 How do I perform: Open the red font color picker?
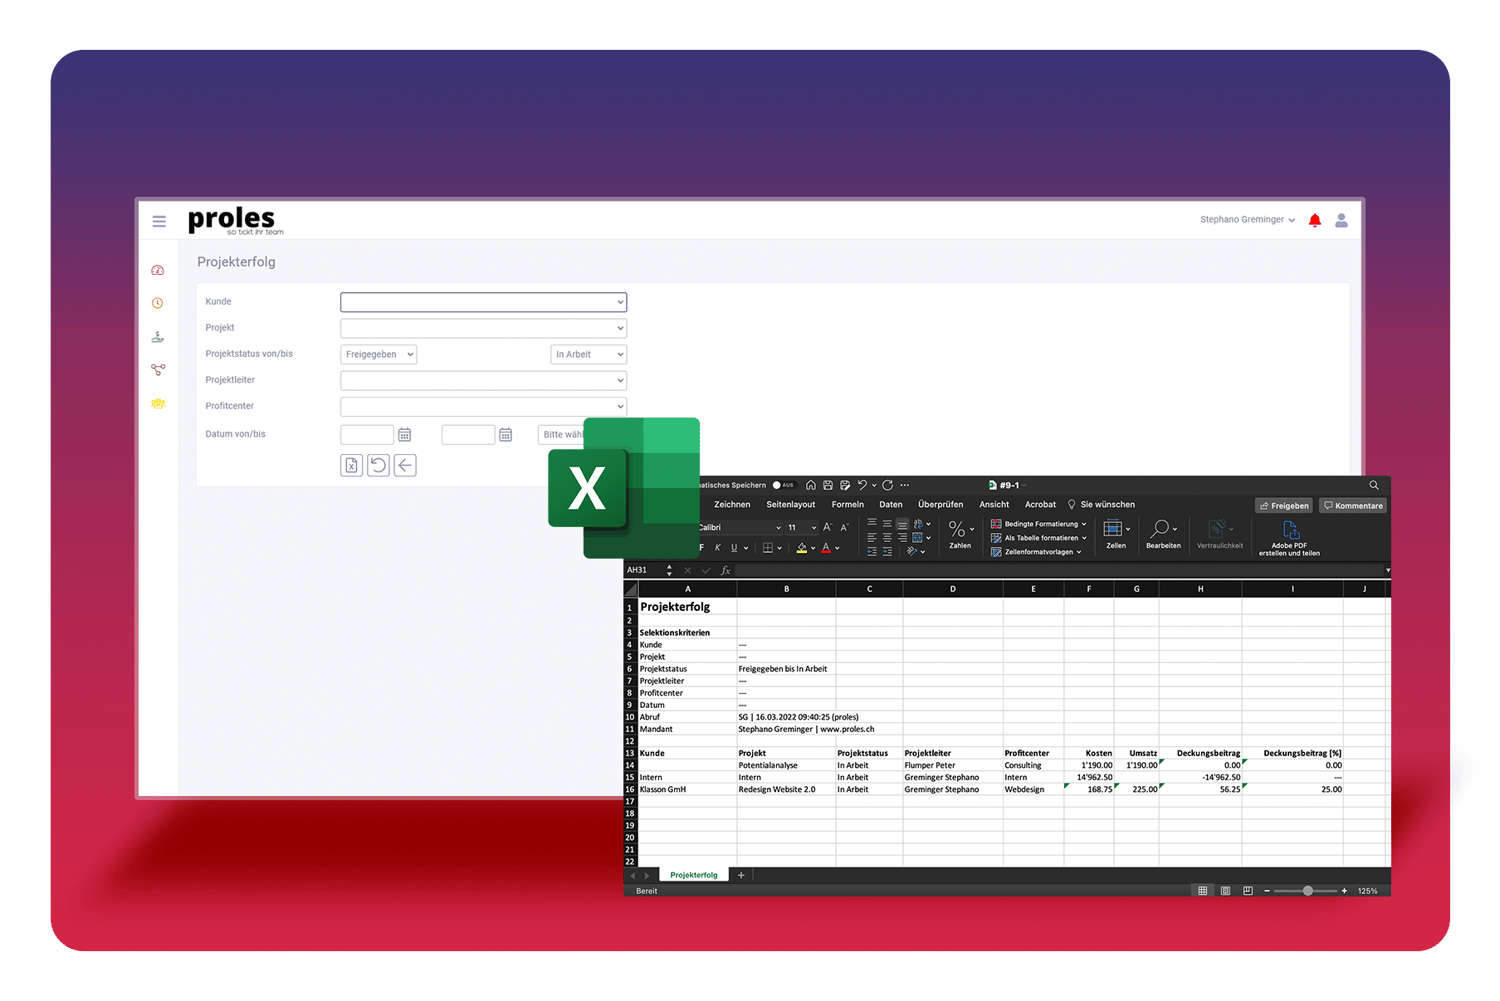(838, 549)
